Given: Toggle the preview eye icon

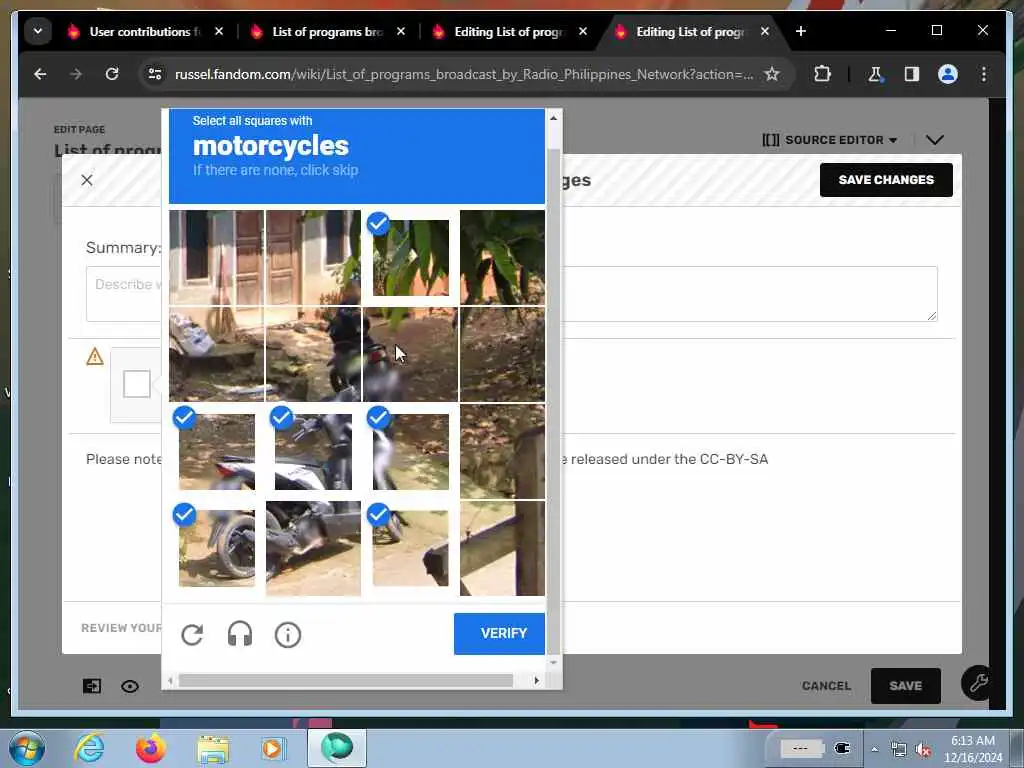Looking at the screenshot, I should [x=130, y=686].
